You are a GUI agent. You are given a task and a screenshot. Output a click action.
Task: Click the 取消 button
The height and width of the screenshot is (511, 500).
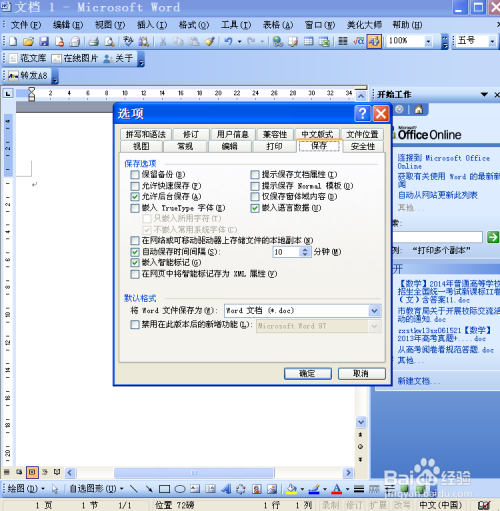362,373
